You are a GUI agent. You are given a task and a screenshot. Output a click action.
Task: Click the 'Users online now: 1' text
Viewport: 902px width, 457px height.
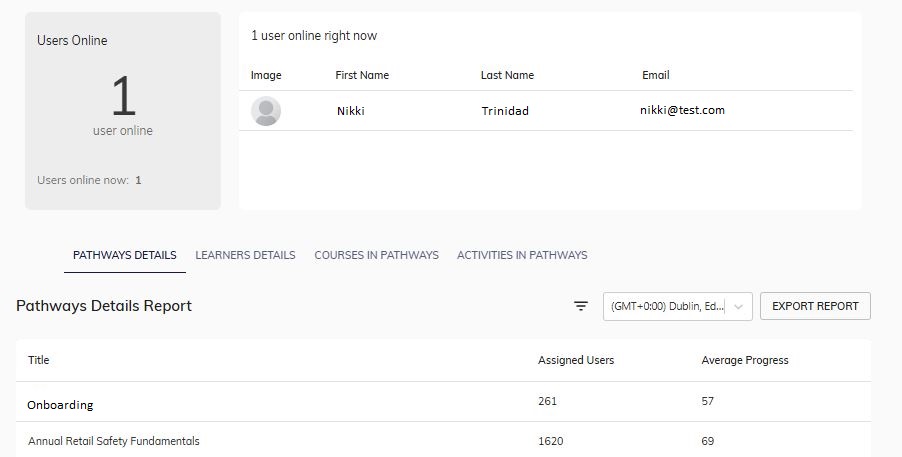(89, 180)
